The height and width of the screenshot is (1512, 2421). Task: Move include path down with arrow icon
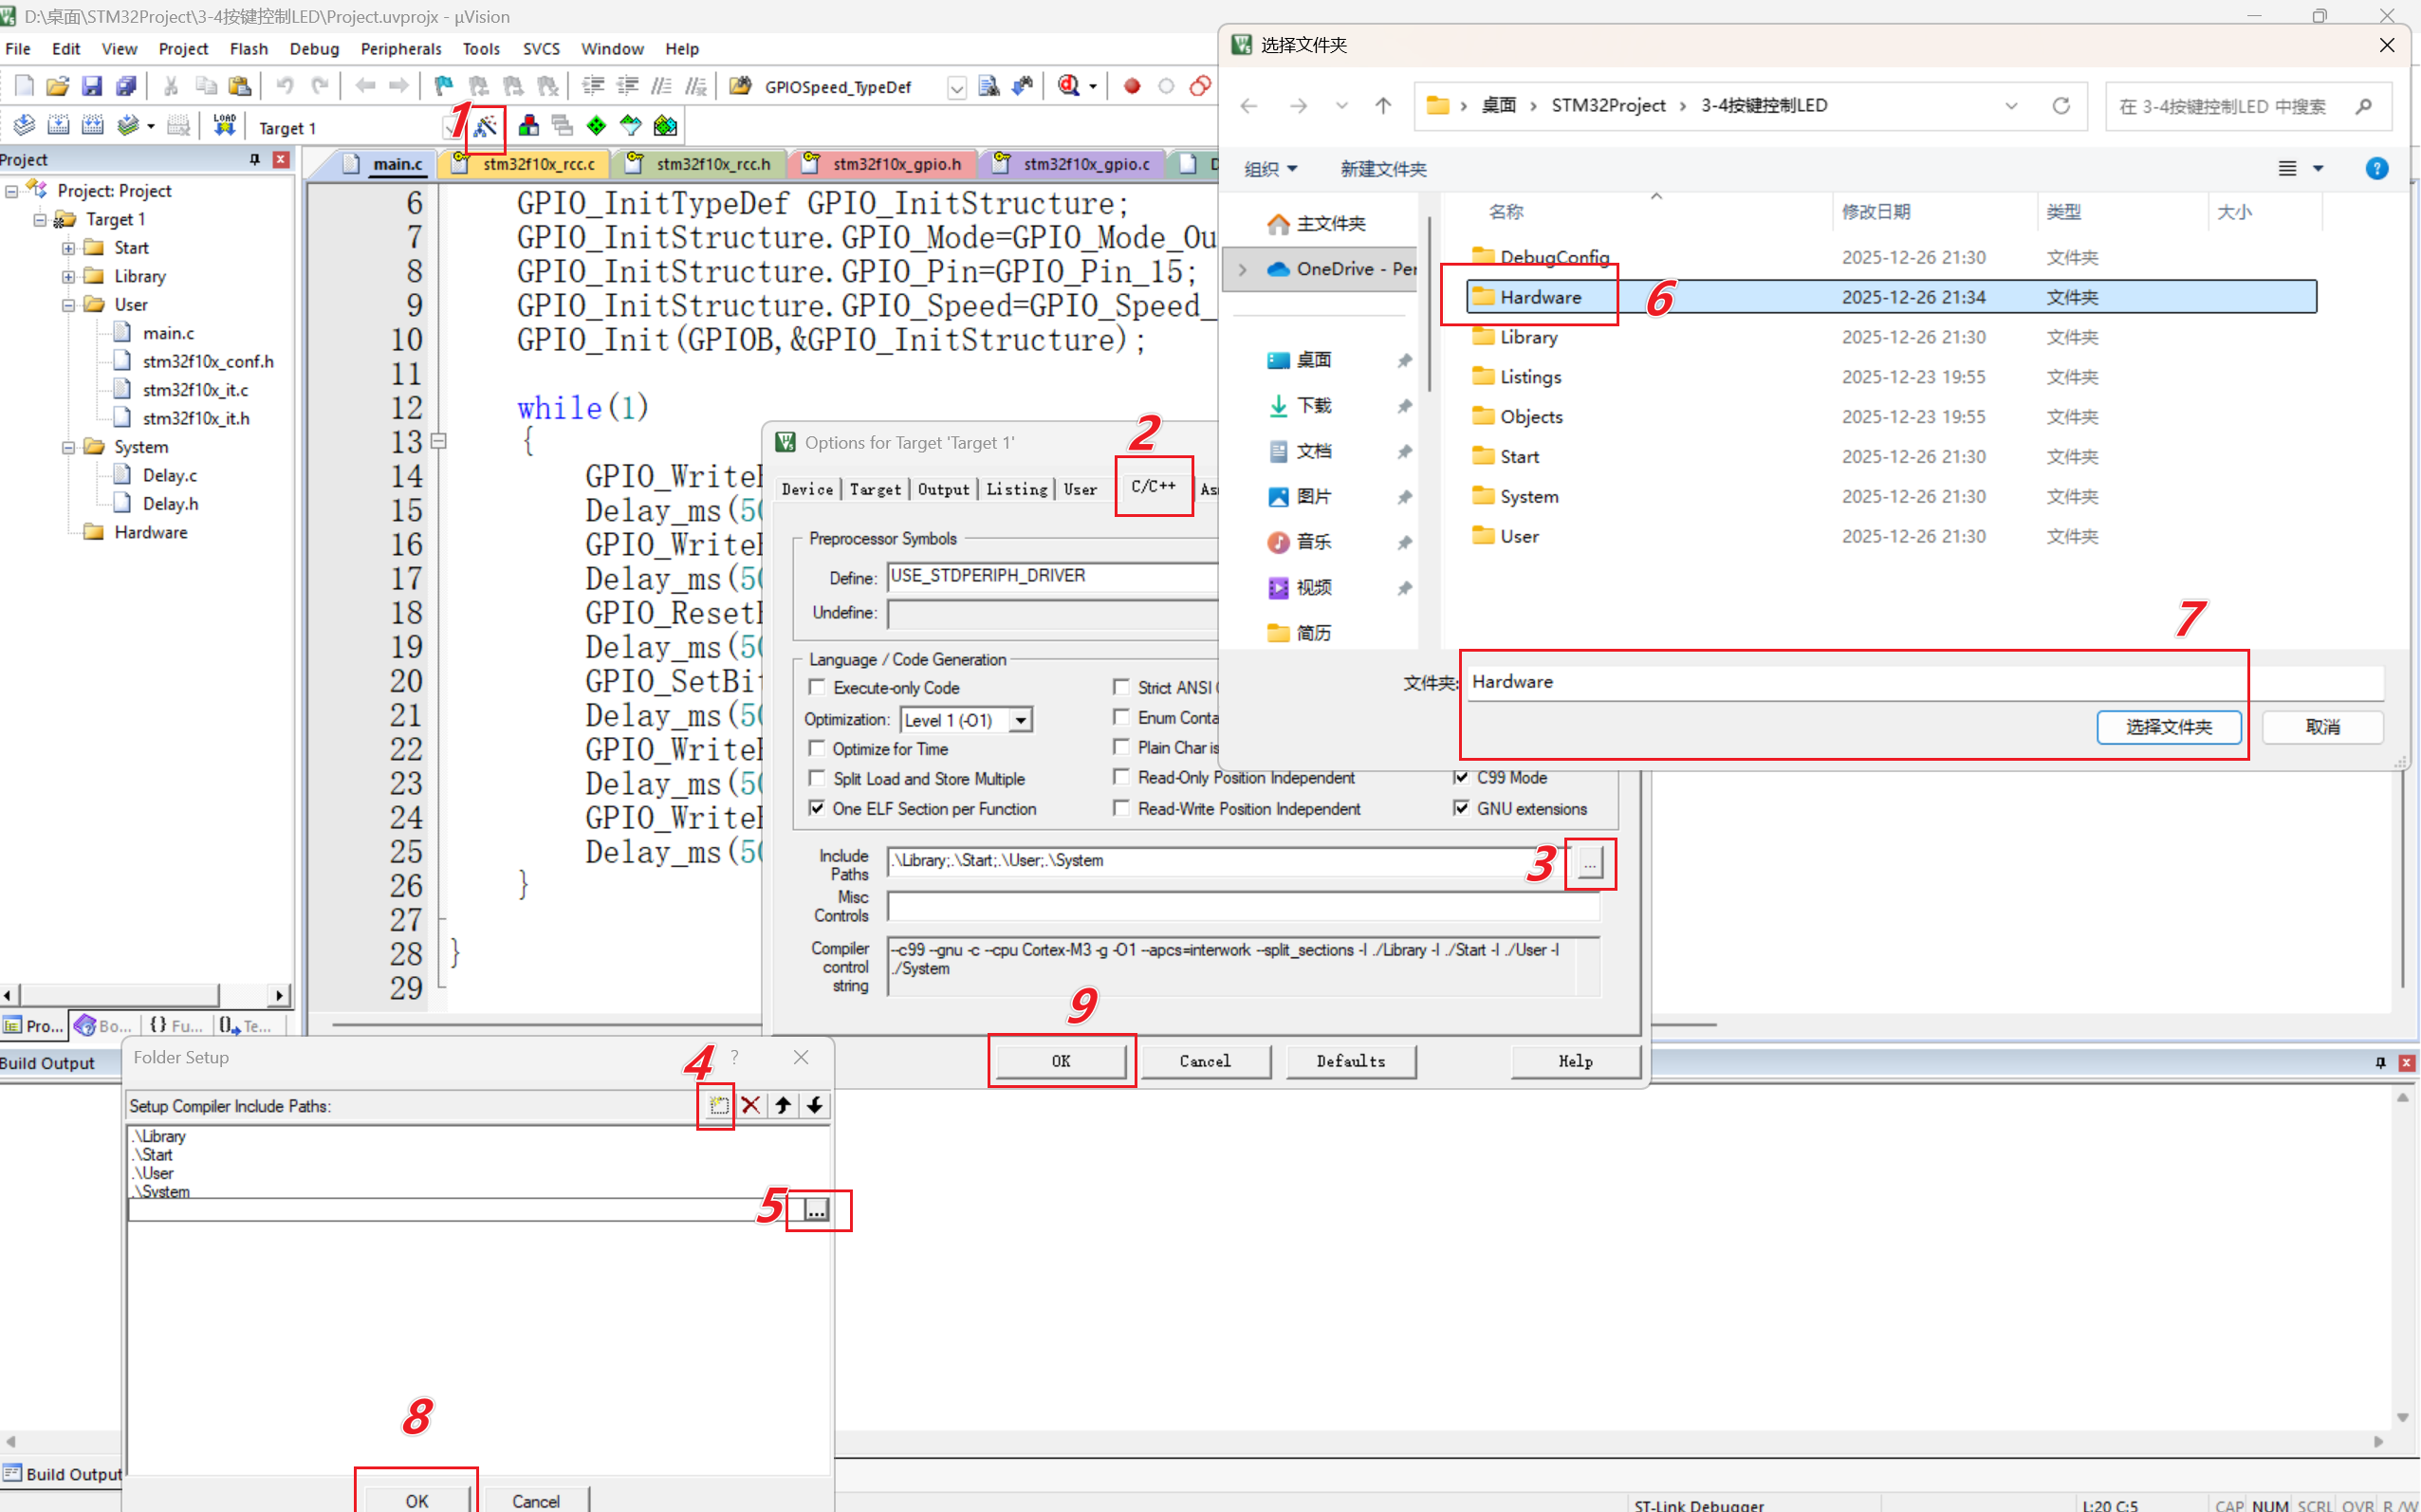(815, 1105)
